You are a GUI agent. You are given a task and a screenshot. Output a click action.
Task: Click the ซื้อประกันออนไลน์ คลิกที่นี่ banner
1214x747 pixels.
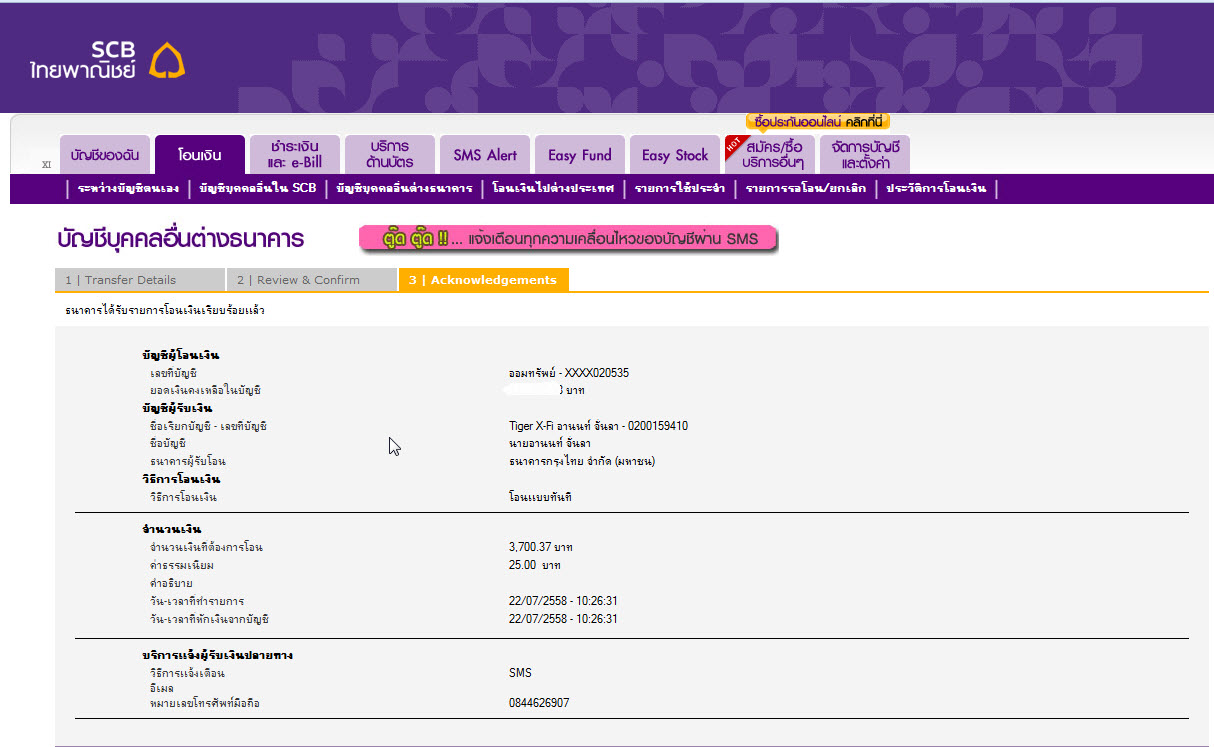818,122
